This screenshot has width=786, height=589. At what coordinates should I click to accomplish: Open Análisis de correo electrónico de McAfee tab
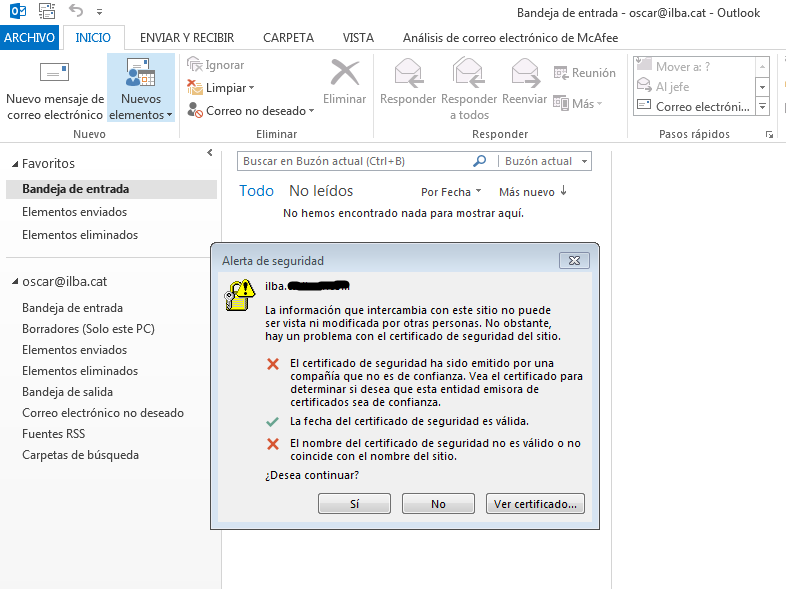[510, 38]
